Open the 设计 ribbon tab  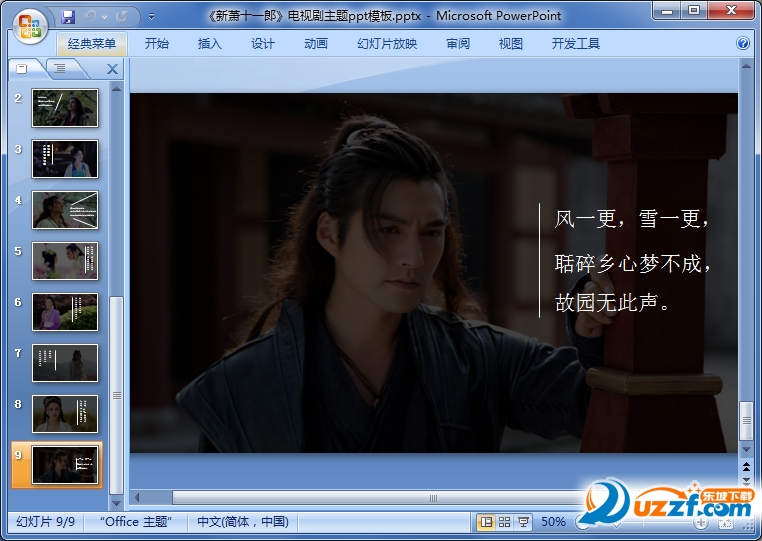click(263, 44)
